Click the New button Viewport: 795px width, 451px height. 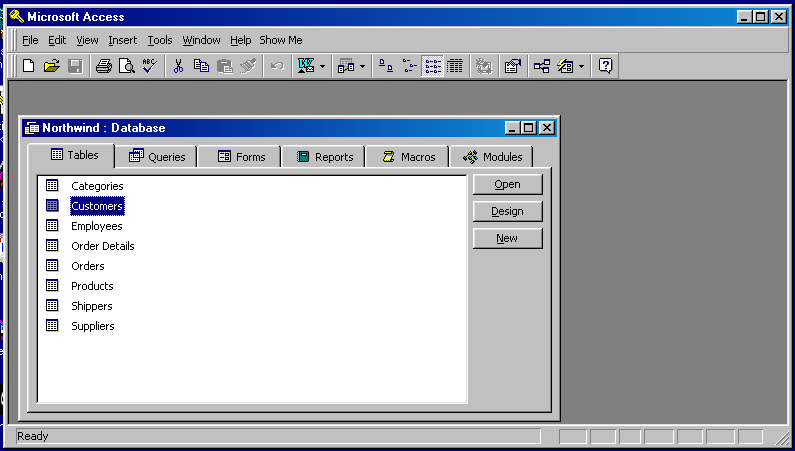coord(508,238)
